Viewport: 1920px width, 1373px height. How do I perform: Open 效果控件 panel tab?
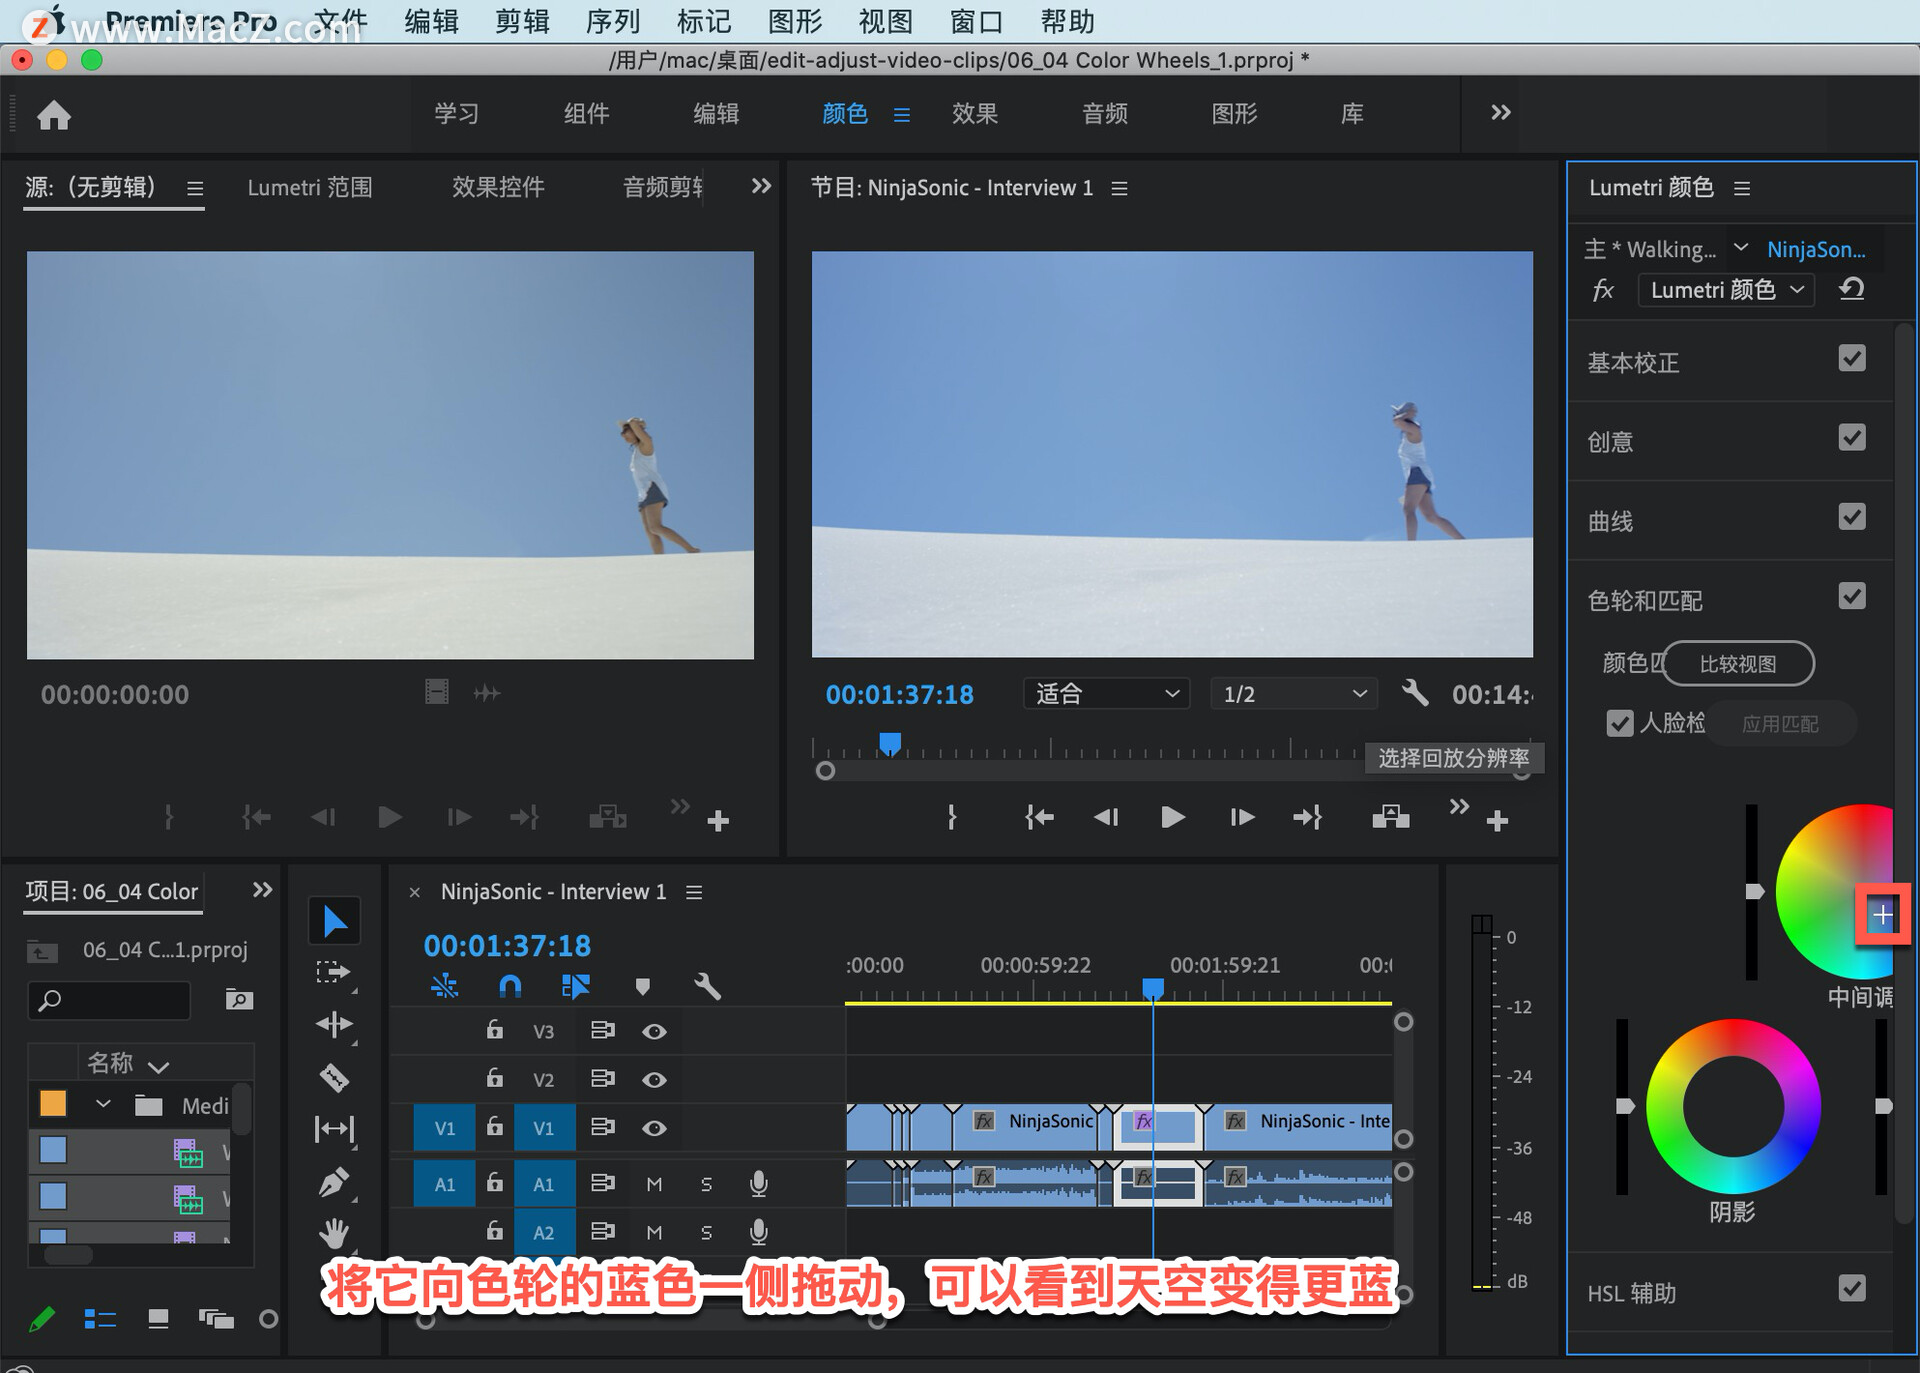498,188
